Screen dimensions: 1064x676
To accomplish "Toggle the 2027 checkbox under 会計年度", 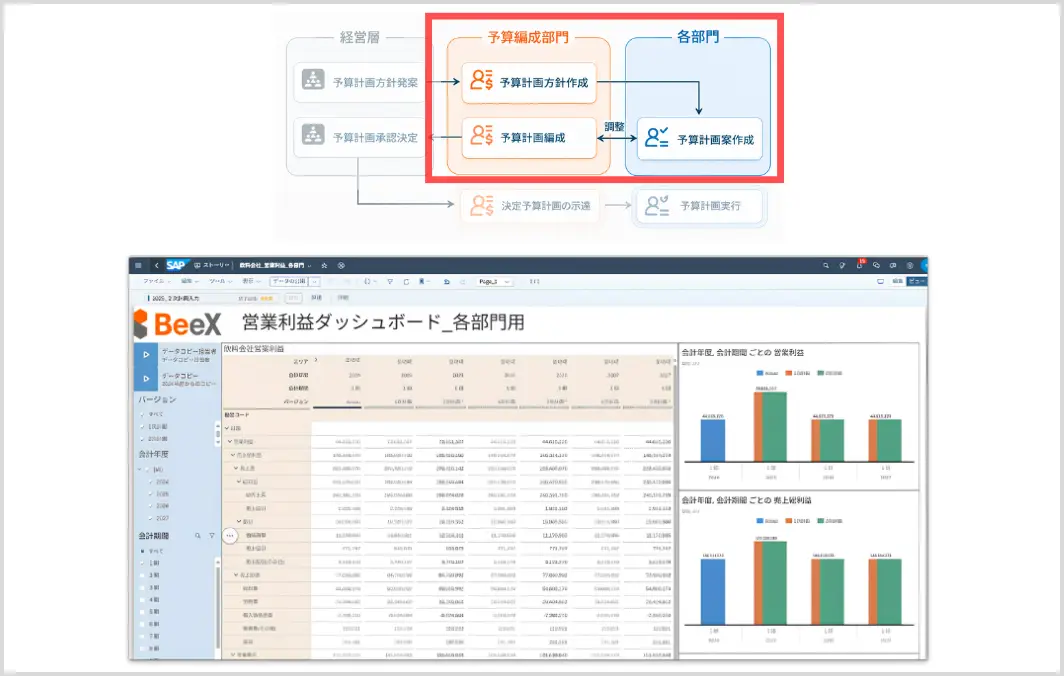I will pos(151,519).
